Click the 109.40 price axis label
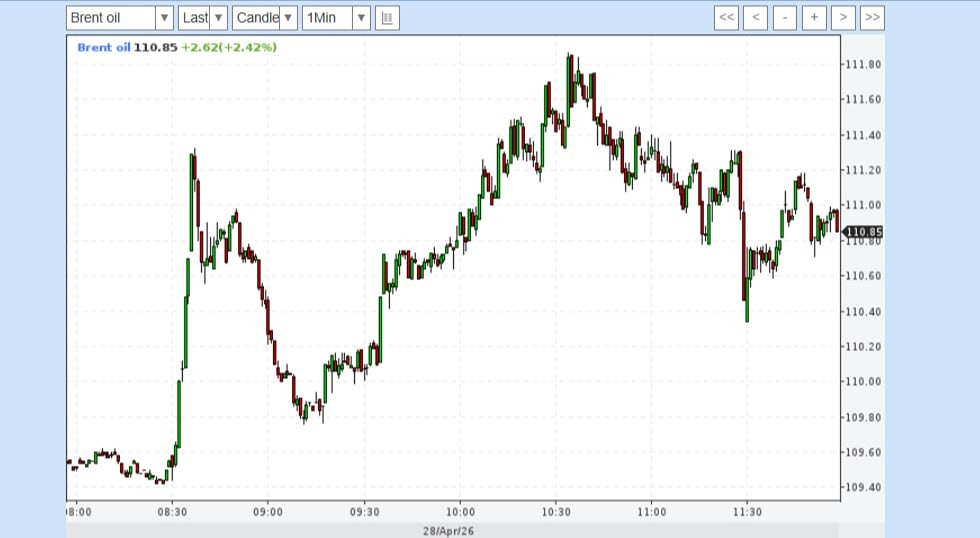The width and height of the screenshot is (980, 538). point(863,487)
